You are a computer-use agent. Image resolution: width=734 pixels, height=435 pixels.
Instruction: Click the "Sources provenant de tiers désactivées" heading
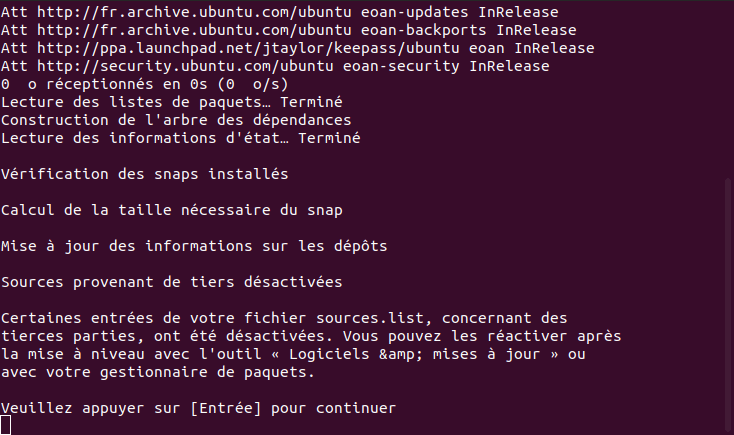pyautogui.click(x=172, y=282)
